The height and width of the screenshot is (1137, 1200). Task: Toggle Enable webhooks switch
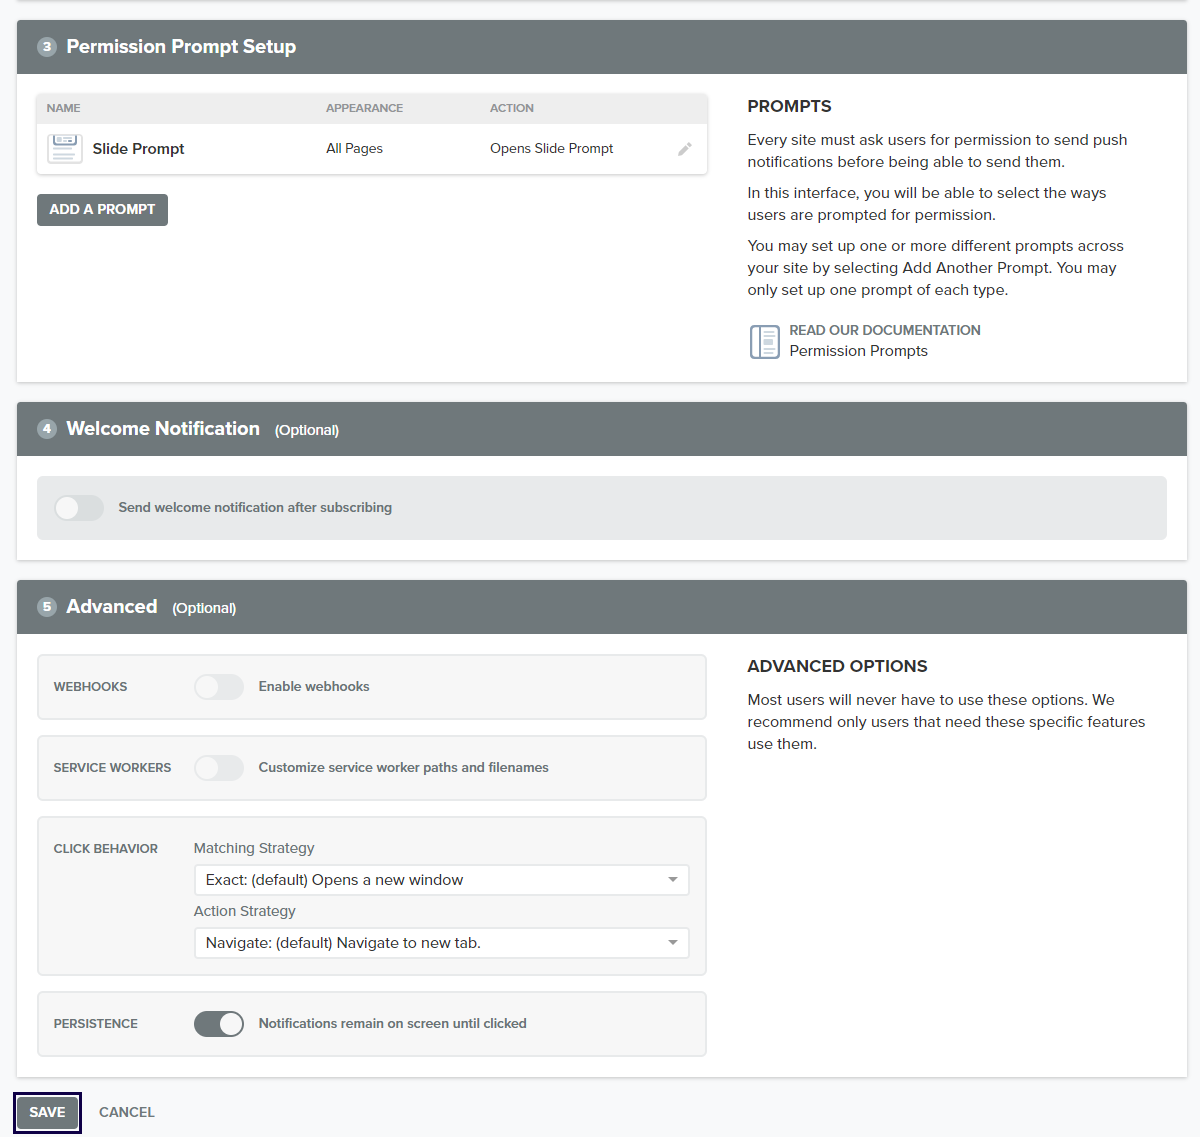coord(219,687)
